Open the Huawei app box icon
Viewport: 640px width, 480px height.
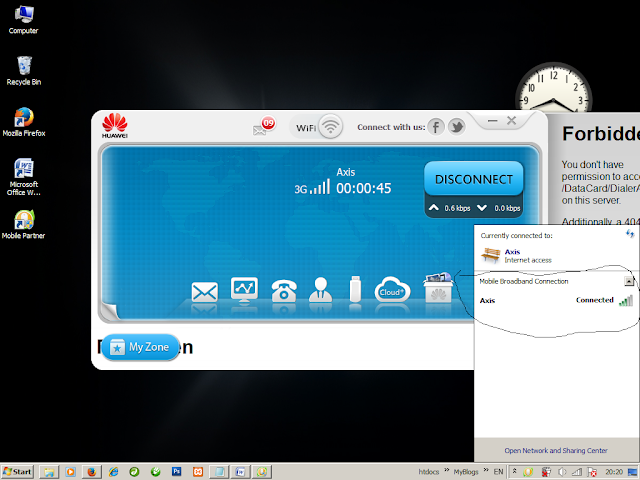pos(438,288)
